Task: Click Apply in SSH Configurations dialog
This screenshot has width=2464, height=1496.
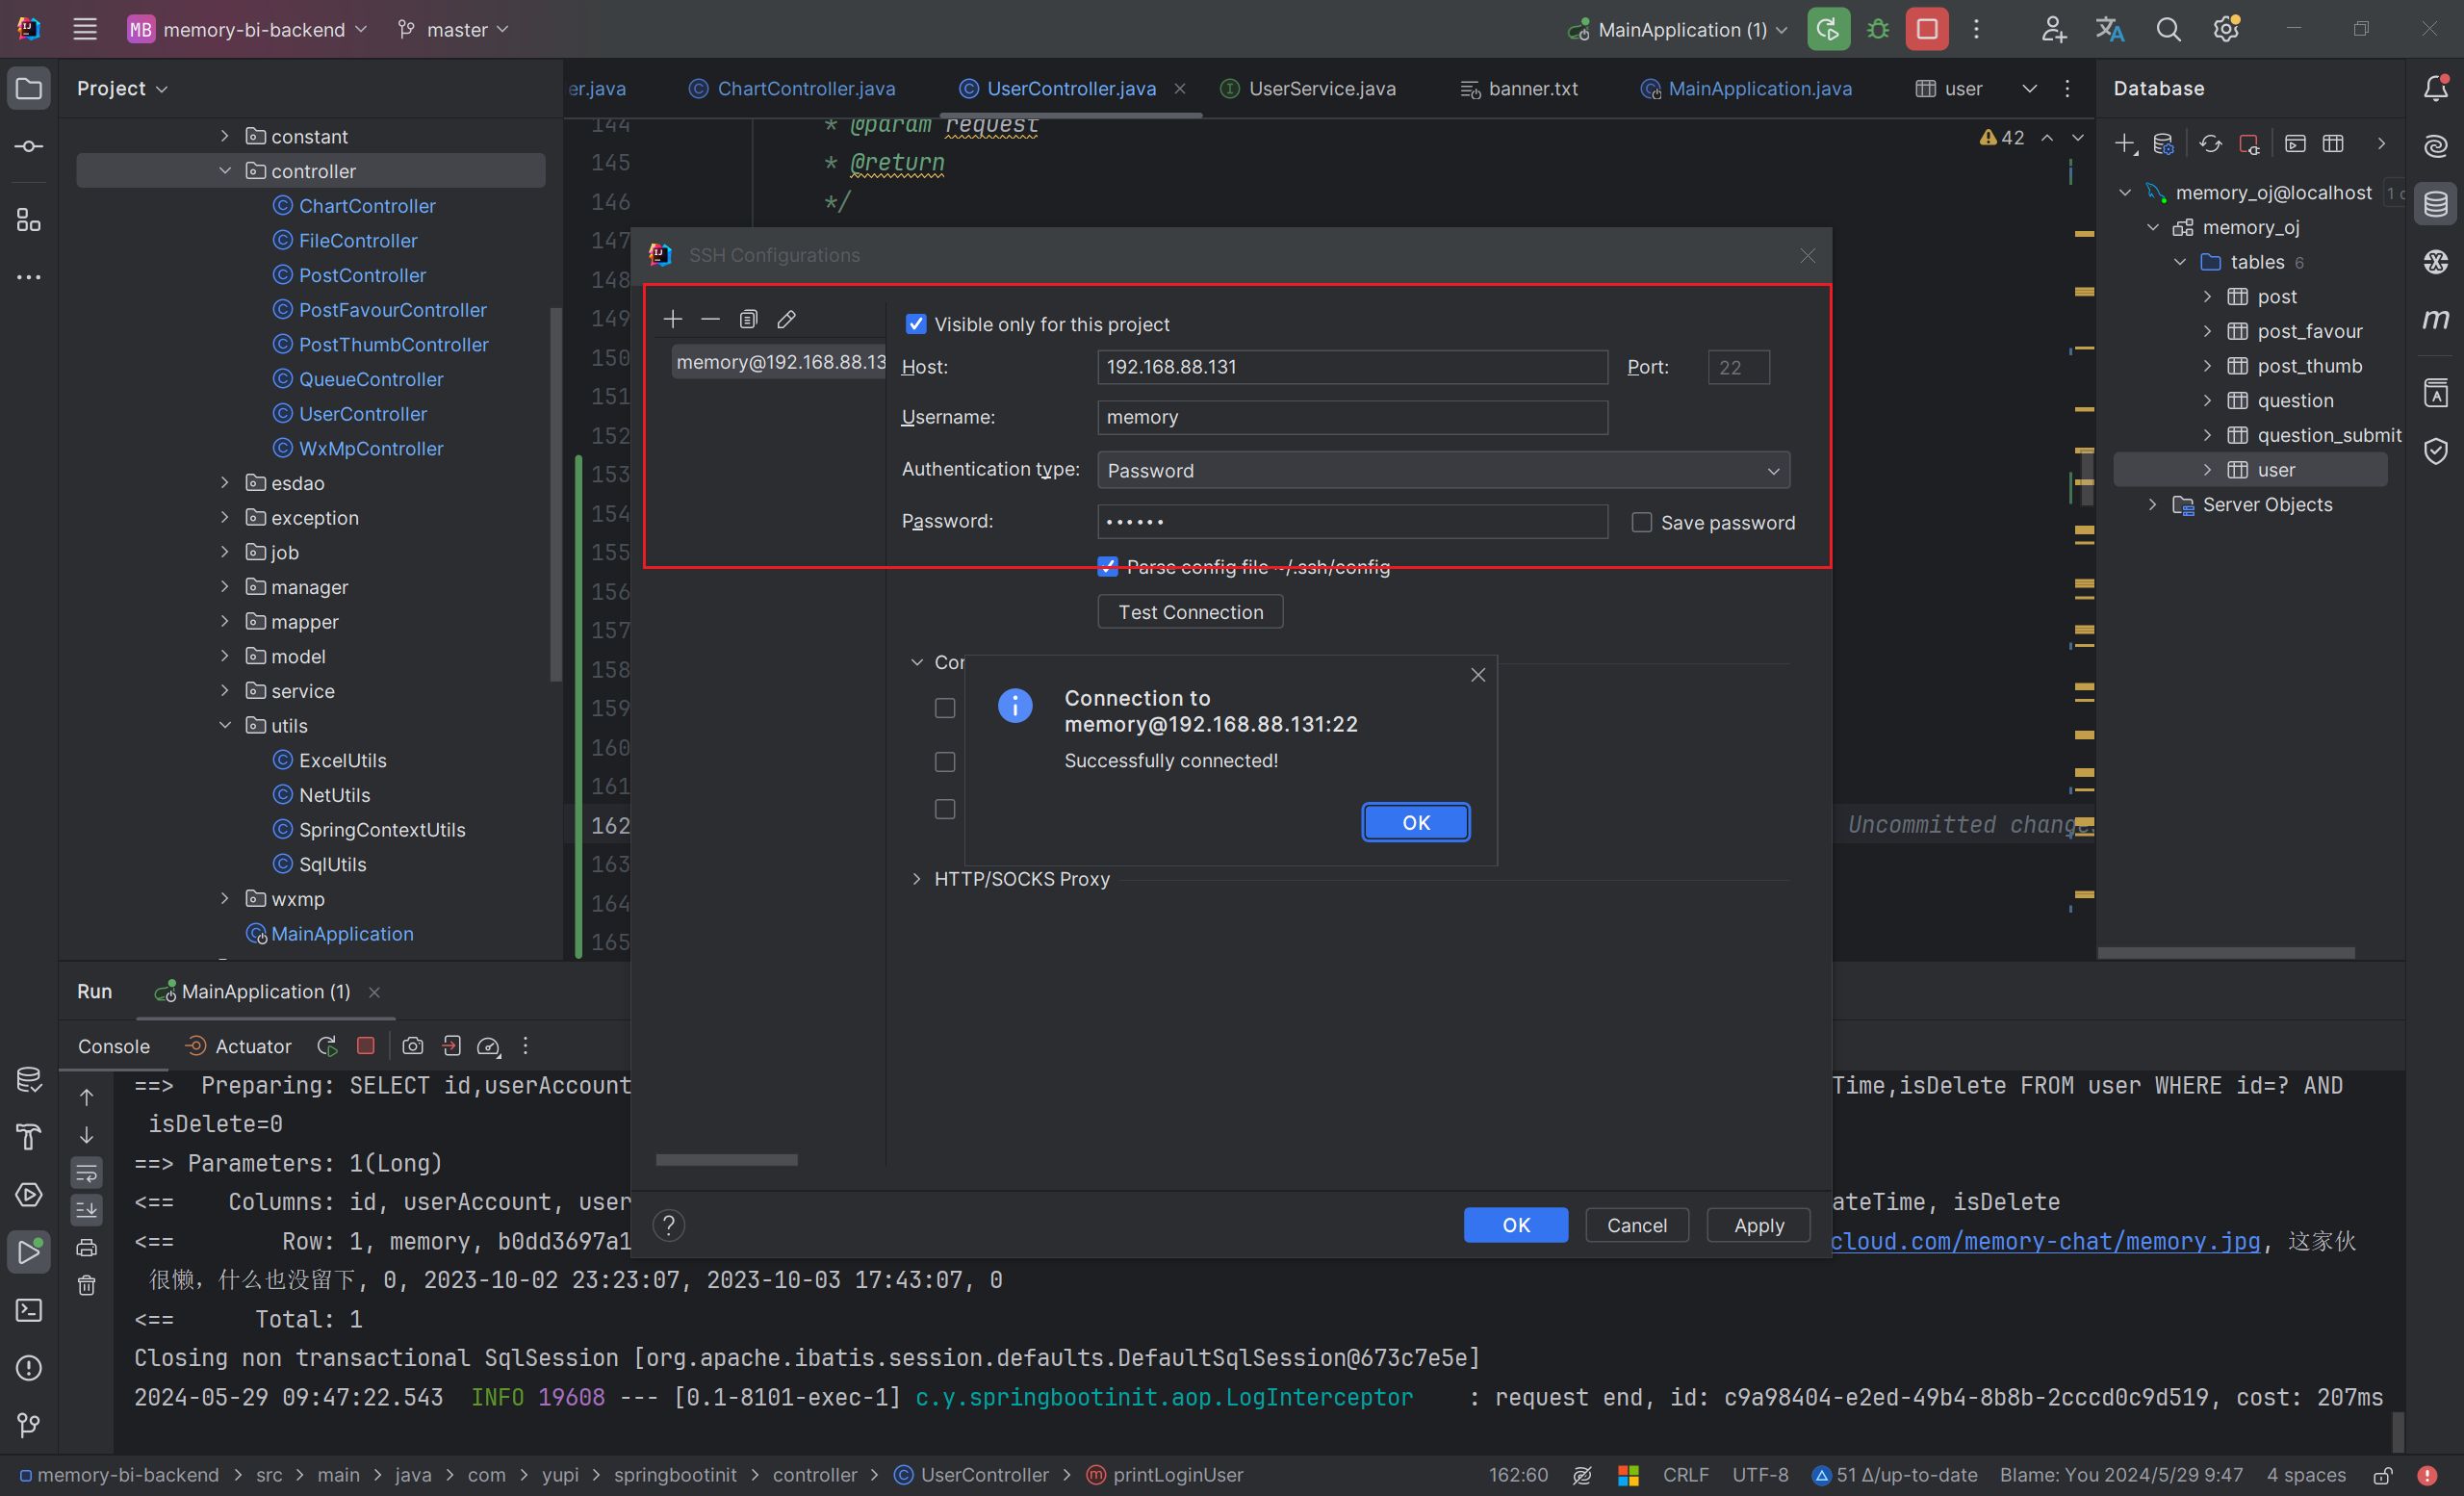Action: (x=1759, y=1225)
